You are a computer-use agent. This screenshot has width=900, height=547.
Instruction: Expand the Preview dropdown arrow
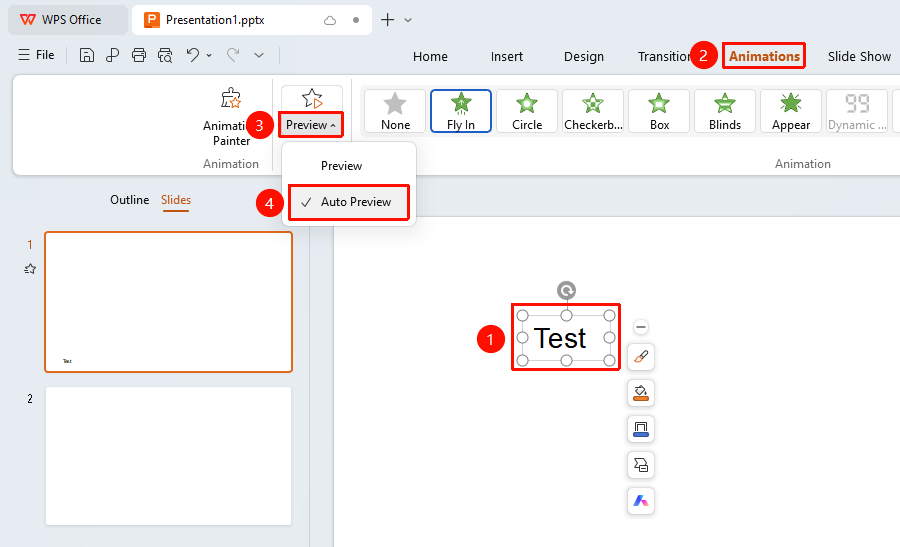(x=333, y=125)
